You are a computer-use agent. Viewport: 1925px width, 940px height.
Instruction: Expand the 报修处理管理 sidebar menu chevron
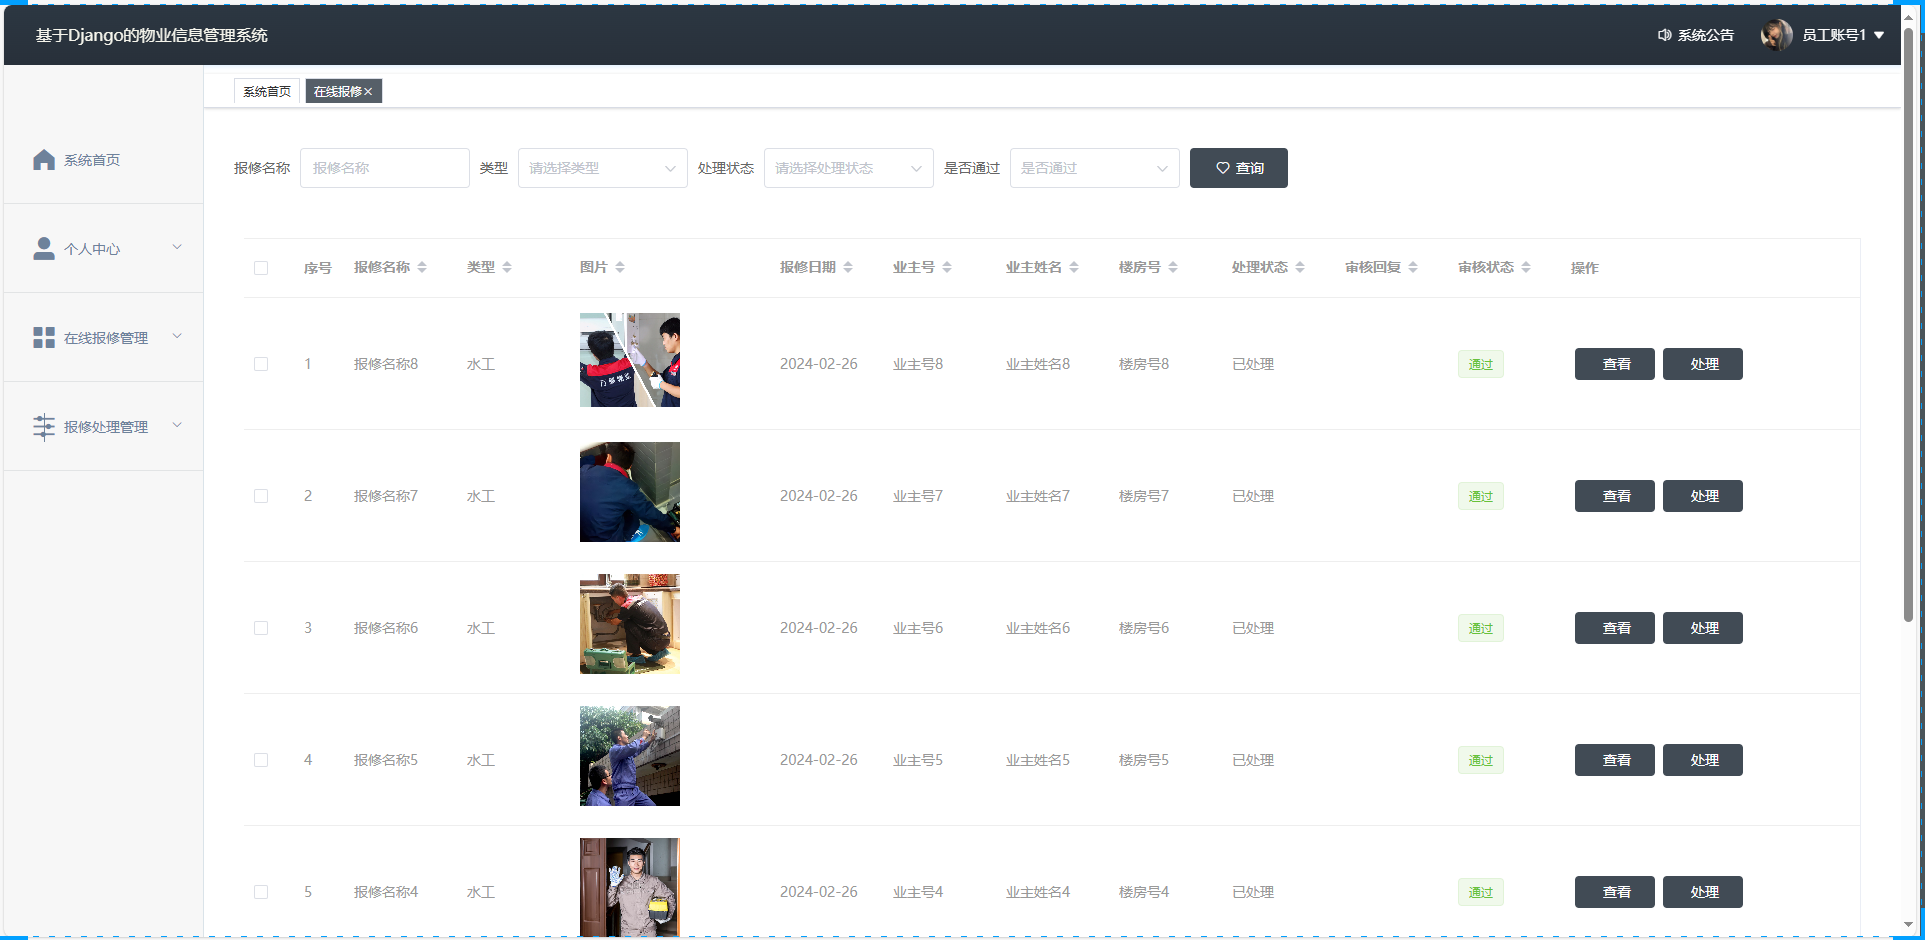pos(177,425)
